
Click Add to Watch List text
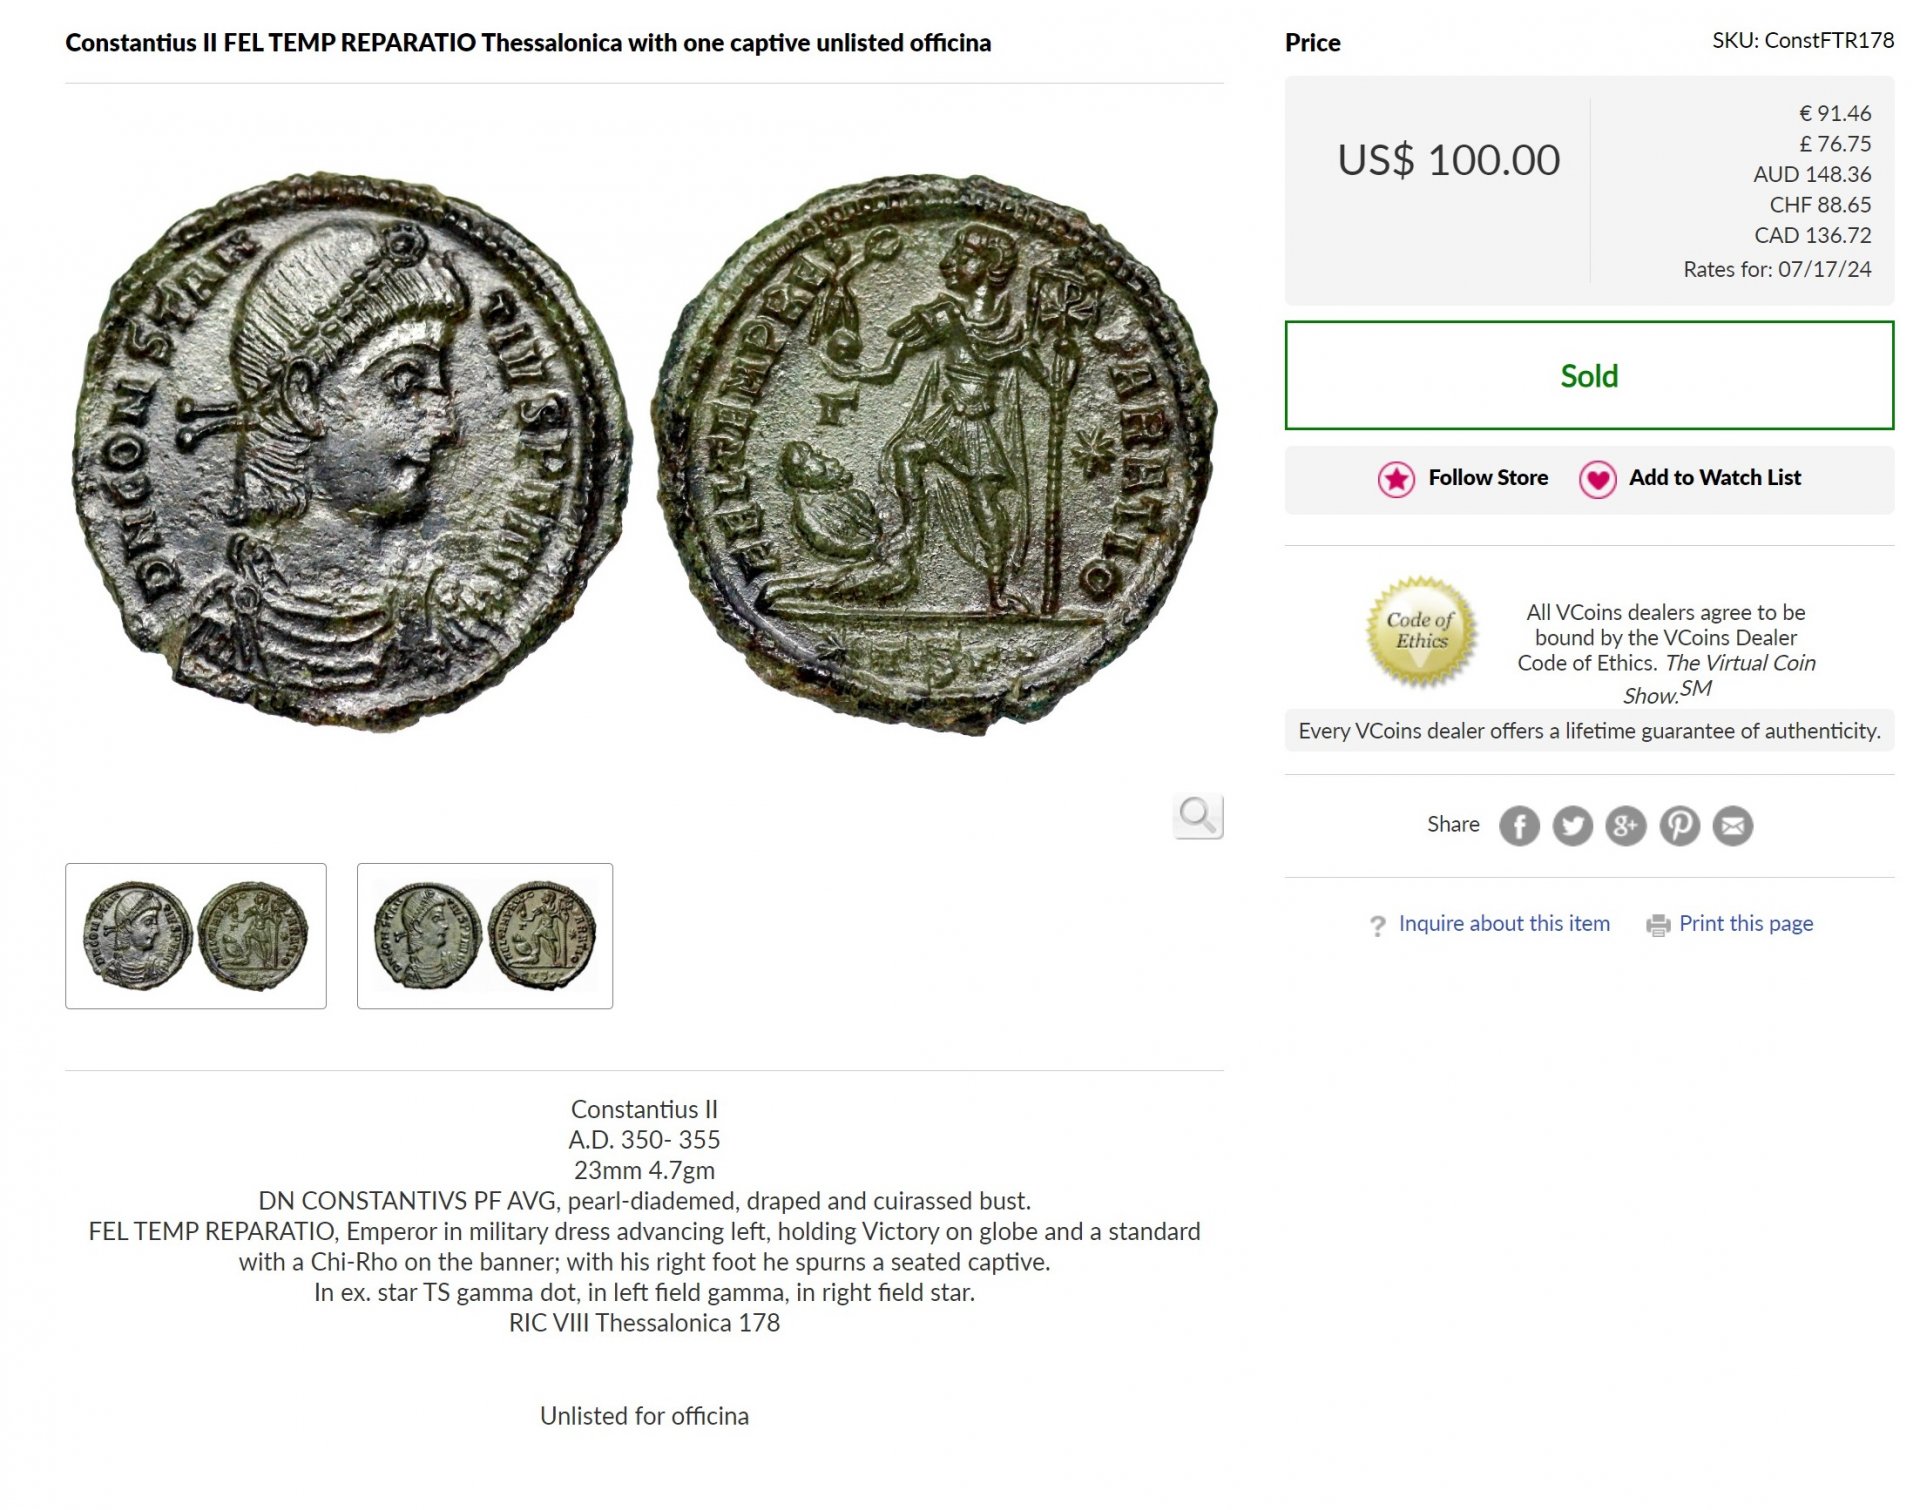[x=1715, y=477]
